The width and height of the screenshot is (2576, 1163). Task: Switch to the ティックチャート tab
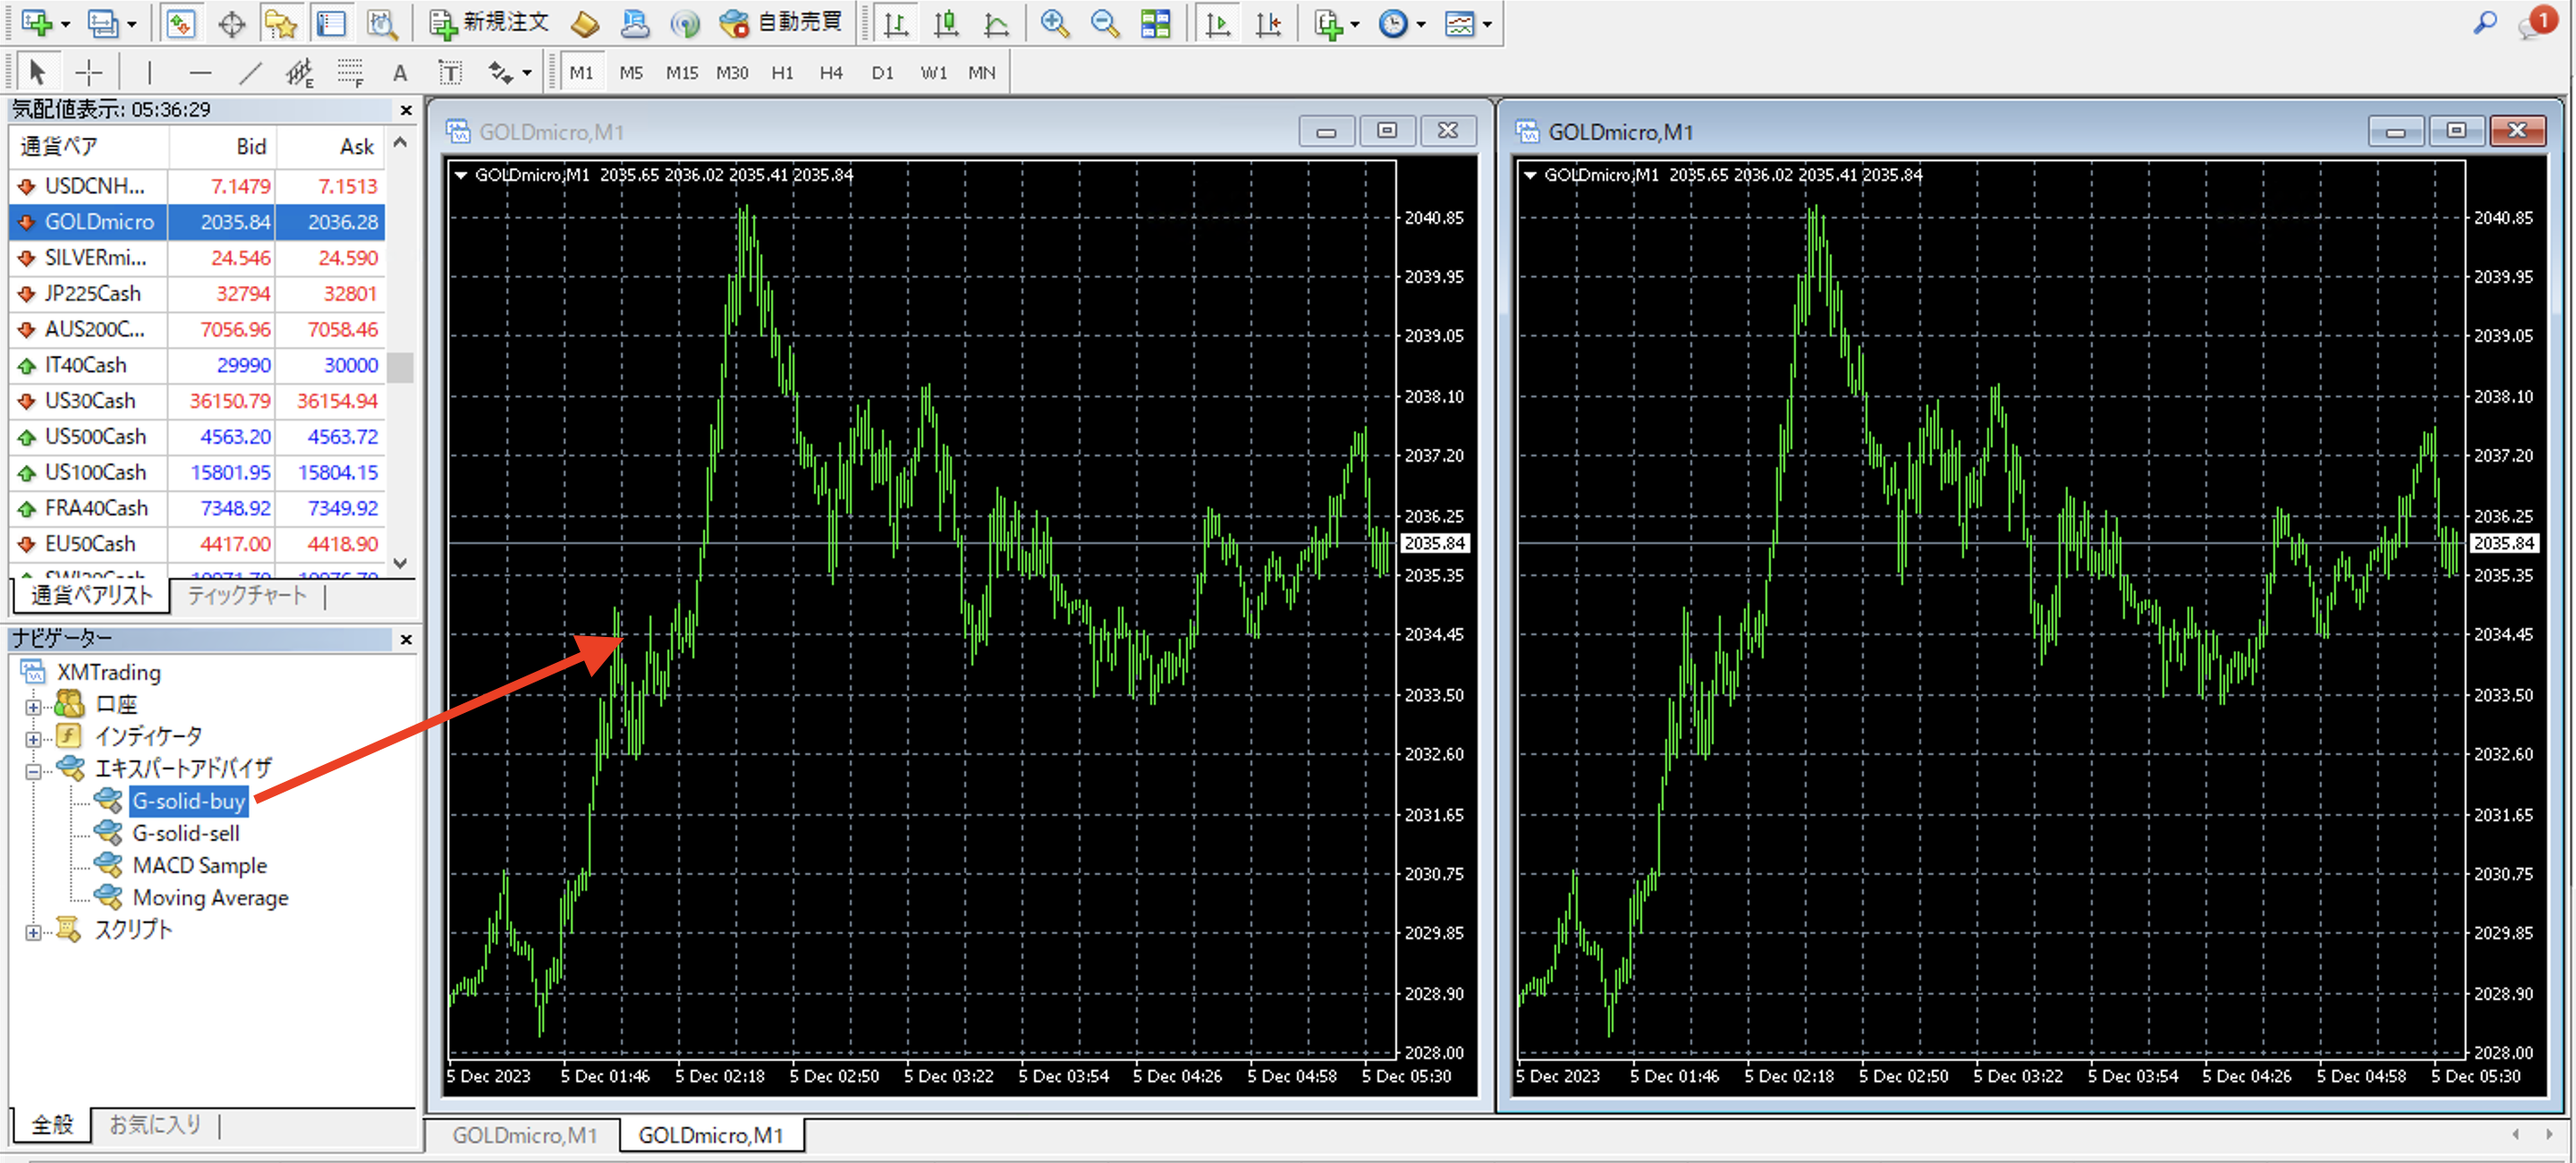[246, 596]
